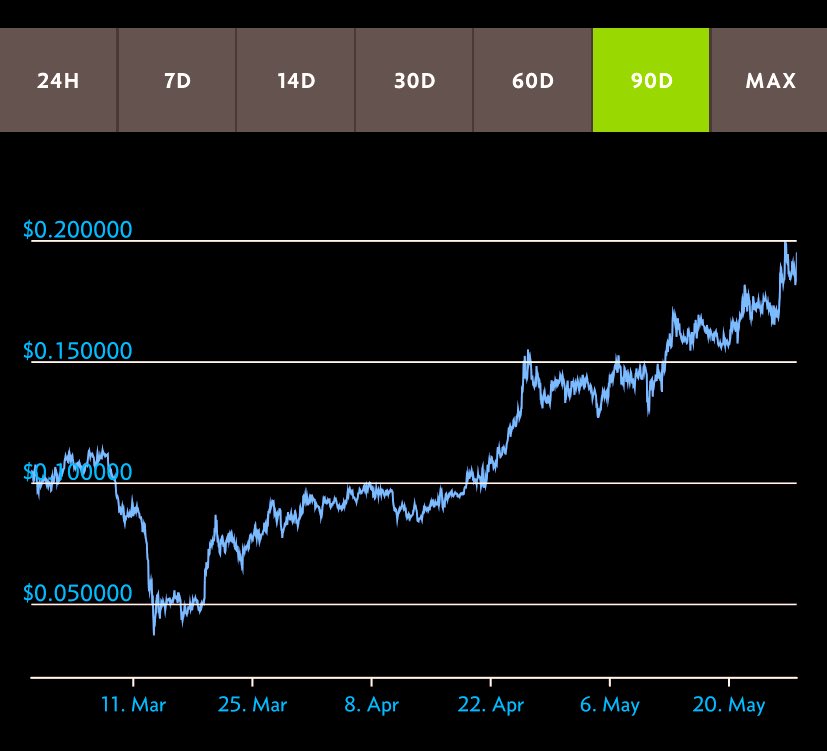This screenshot has height=751, width=827.
Task: Click the price line peak near $0.200000
Action: pyautogui.click(x=785, y=244)
